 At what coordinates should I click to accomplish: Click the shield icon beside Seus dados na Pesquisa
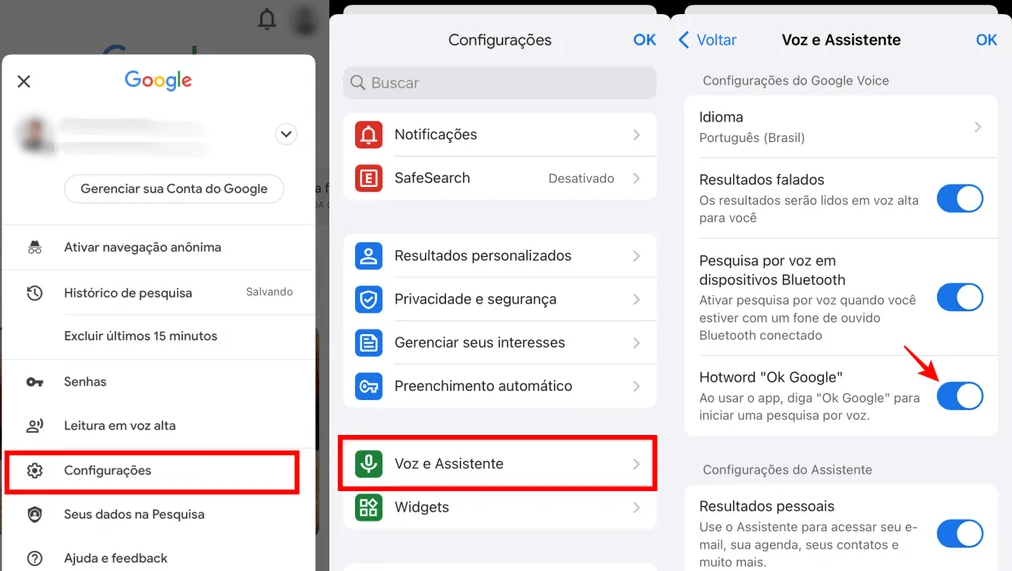point(35,514)
